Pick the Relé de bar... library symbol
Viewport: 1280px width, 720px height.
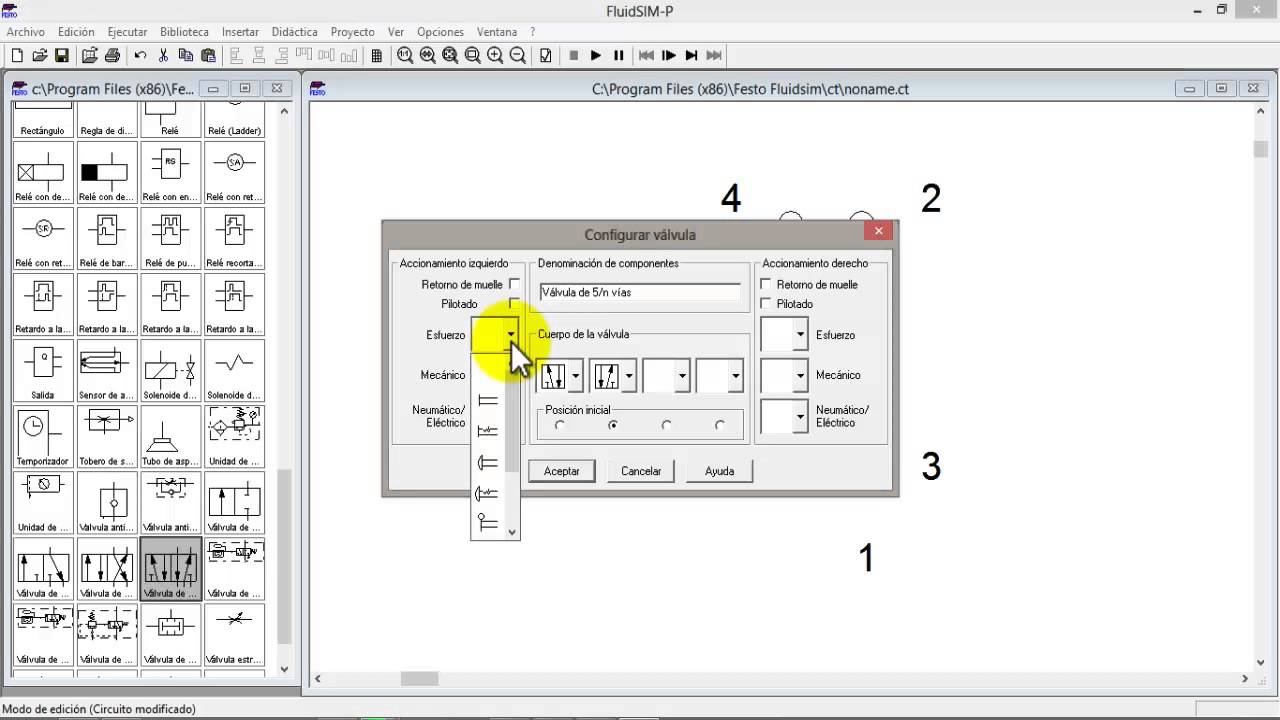(x=106, y=239)
